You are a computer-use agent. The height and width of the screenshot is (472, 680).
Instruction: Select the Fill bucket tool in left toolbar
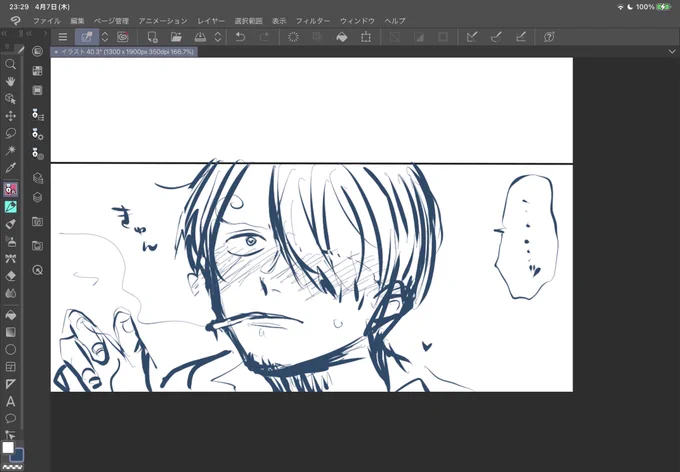point(10,315)
